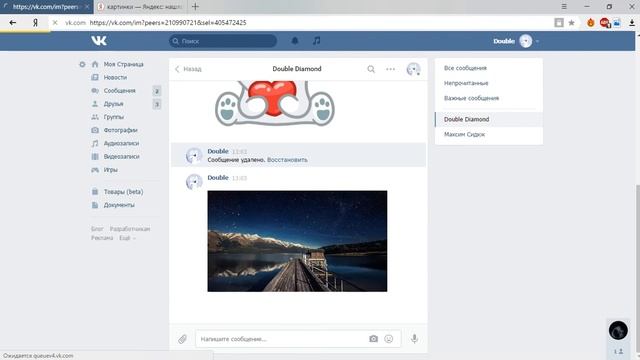
Task: Click the Реклама footer link
Action: pyautogui.click(x=102, y=238)
